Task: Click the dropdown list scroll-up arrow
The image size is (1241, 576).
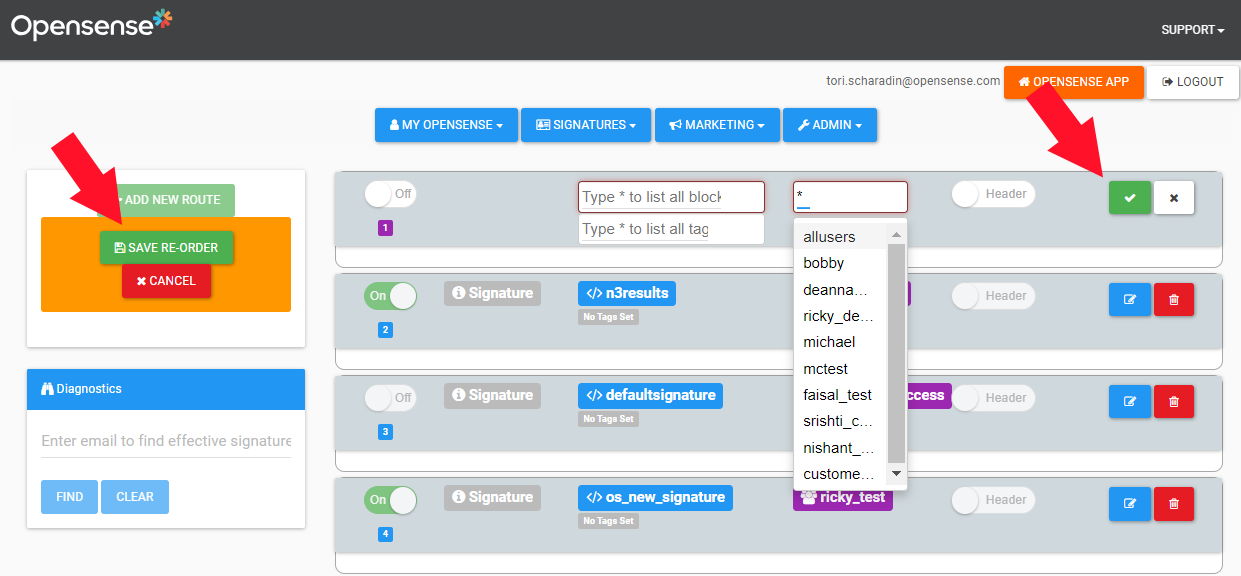Action: click(896, 234)
